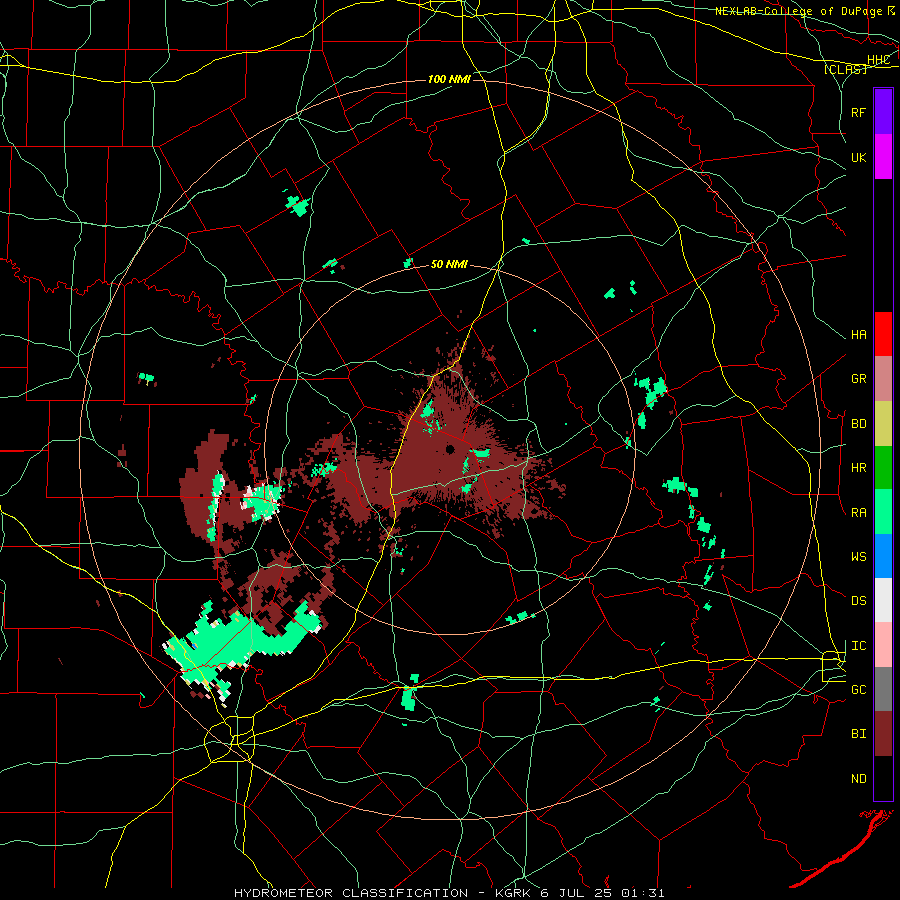This screenshot has width=900, height=900.
Task: Click the ND legend label
Action: 858,779
